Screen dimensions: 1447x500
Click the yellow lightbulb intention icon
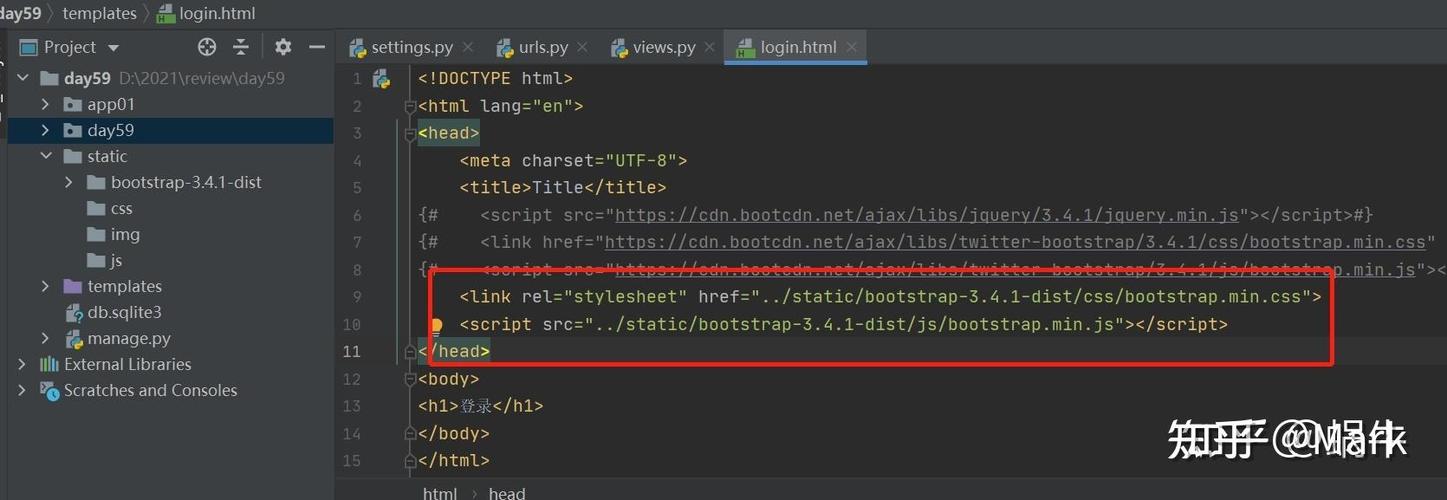tap(436, 325)
